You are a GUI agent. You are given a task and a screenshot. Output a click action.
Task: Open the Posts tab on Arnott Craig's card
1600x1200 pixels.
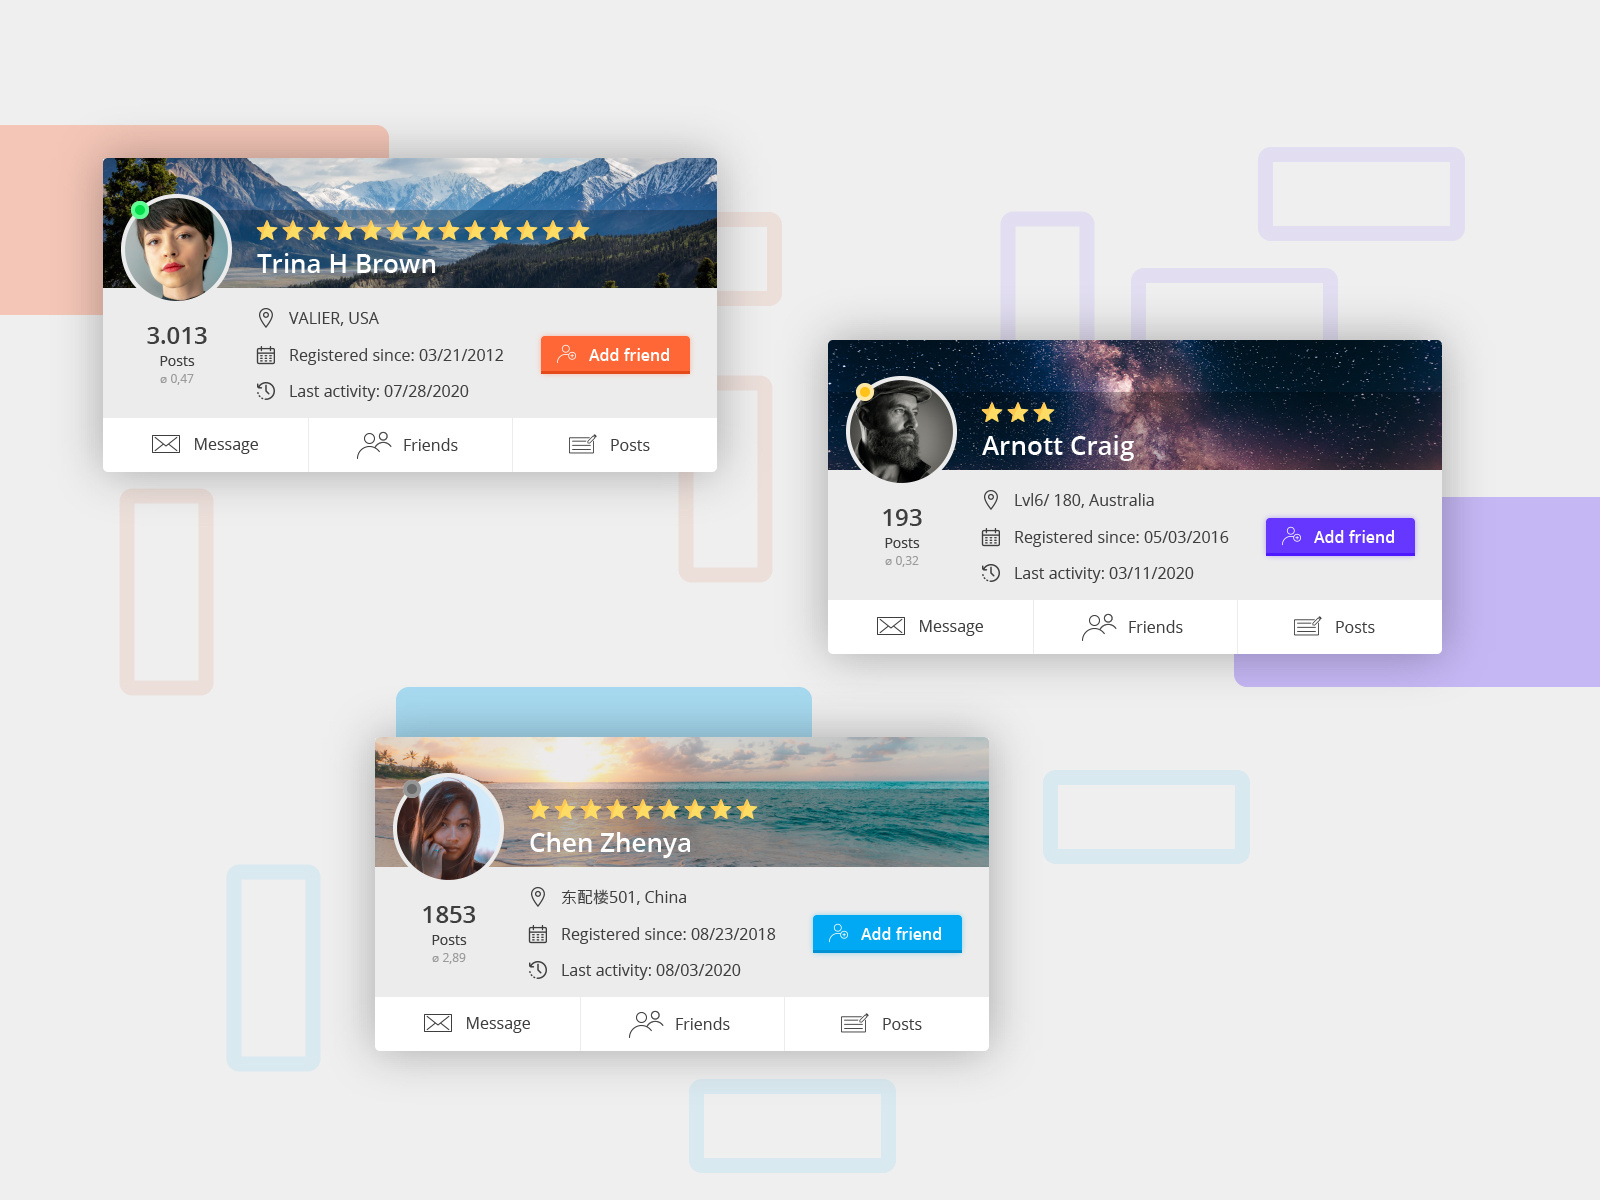pos(1340,627)
